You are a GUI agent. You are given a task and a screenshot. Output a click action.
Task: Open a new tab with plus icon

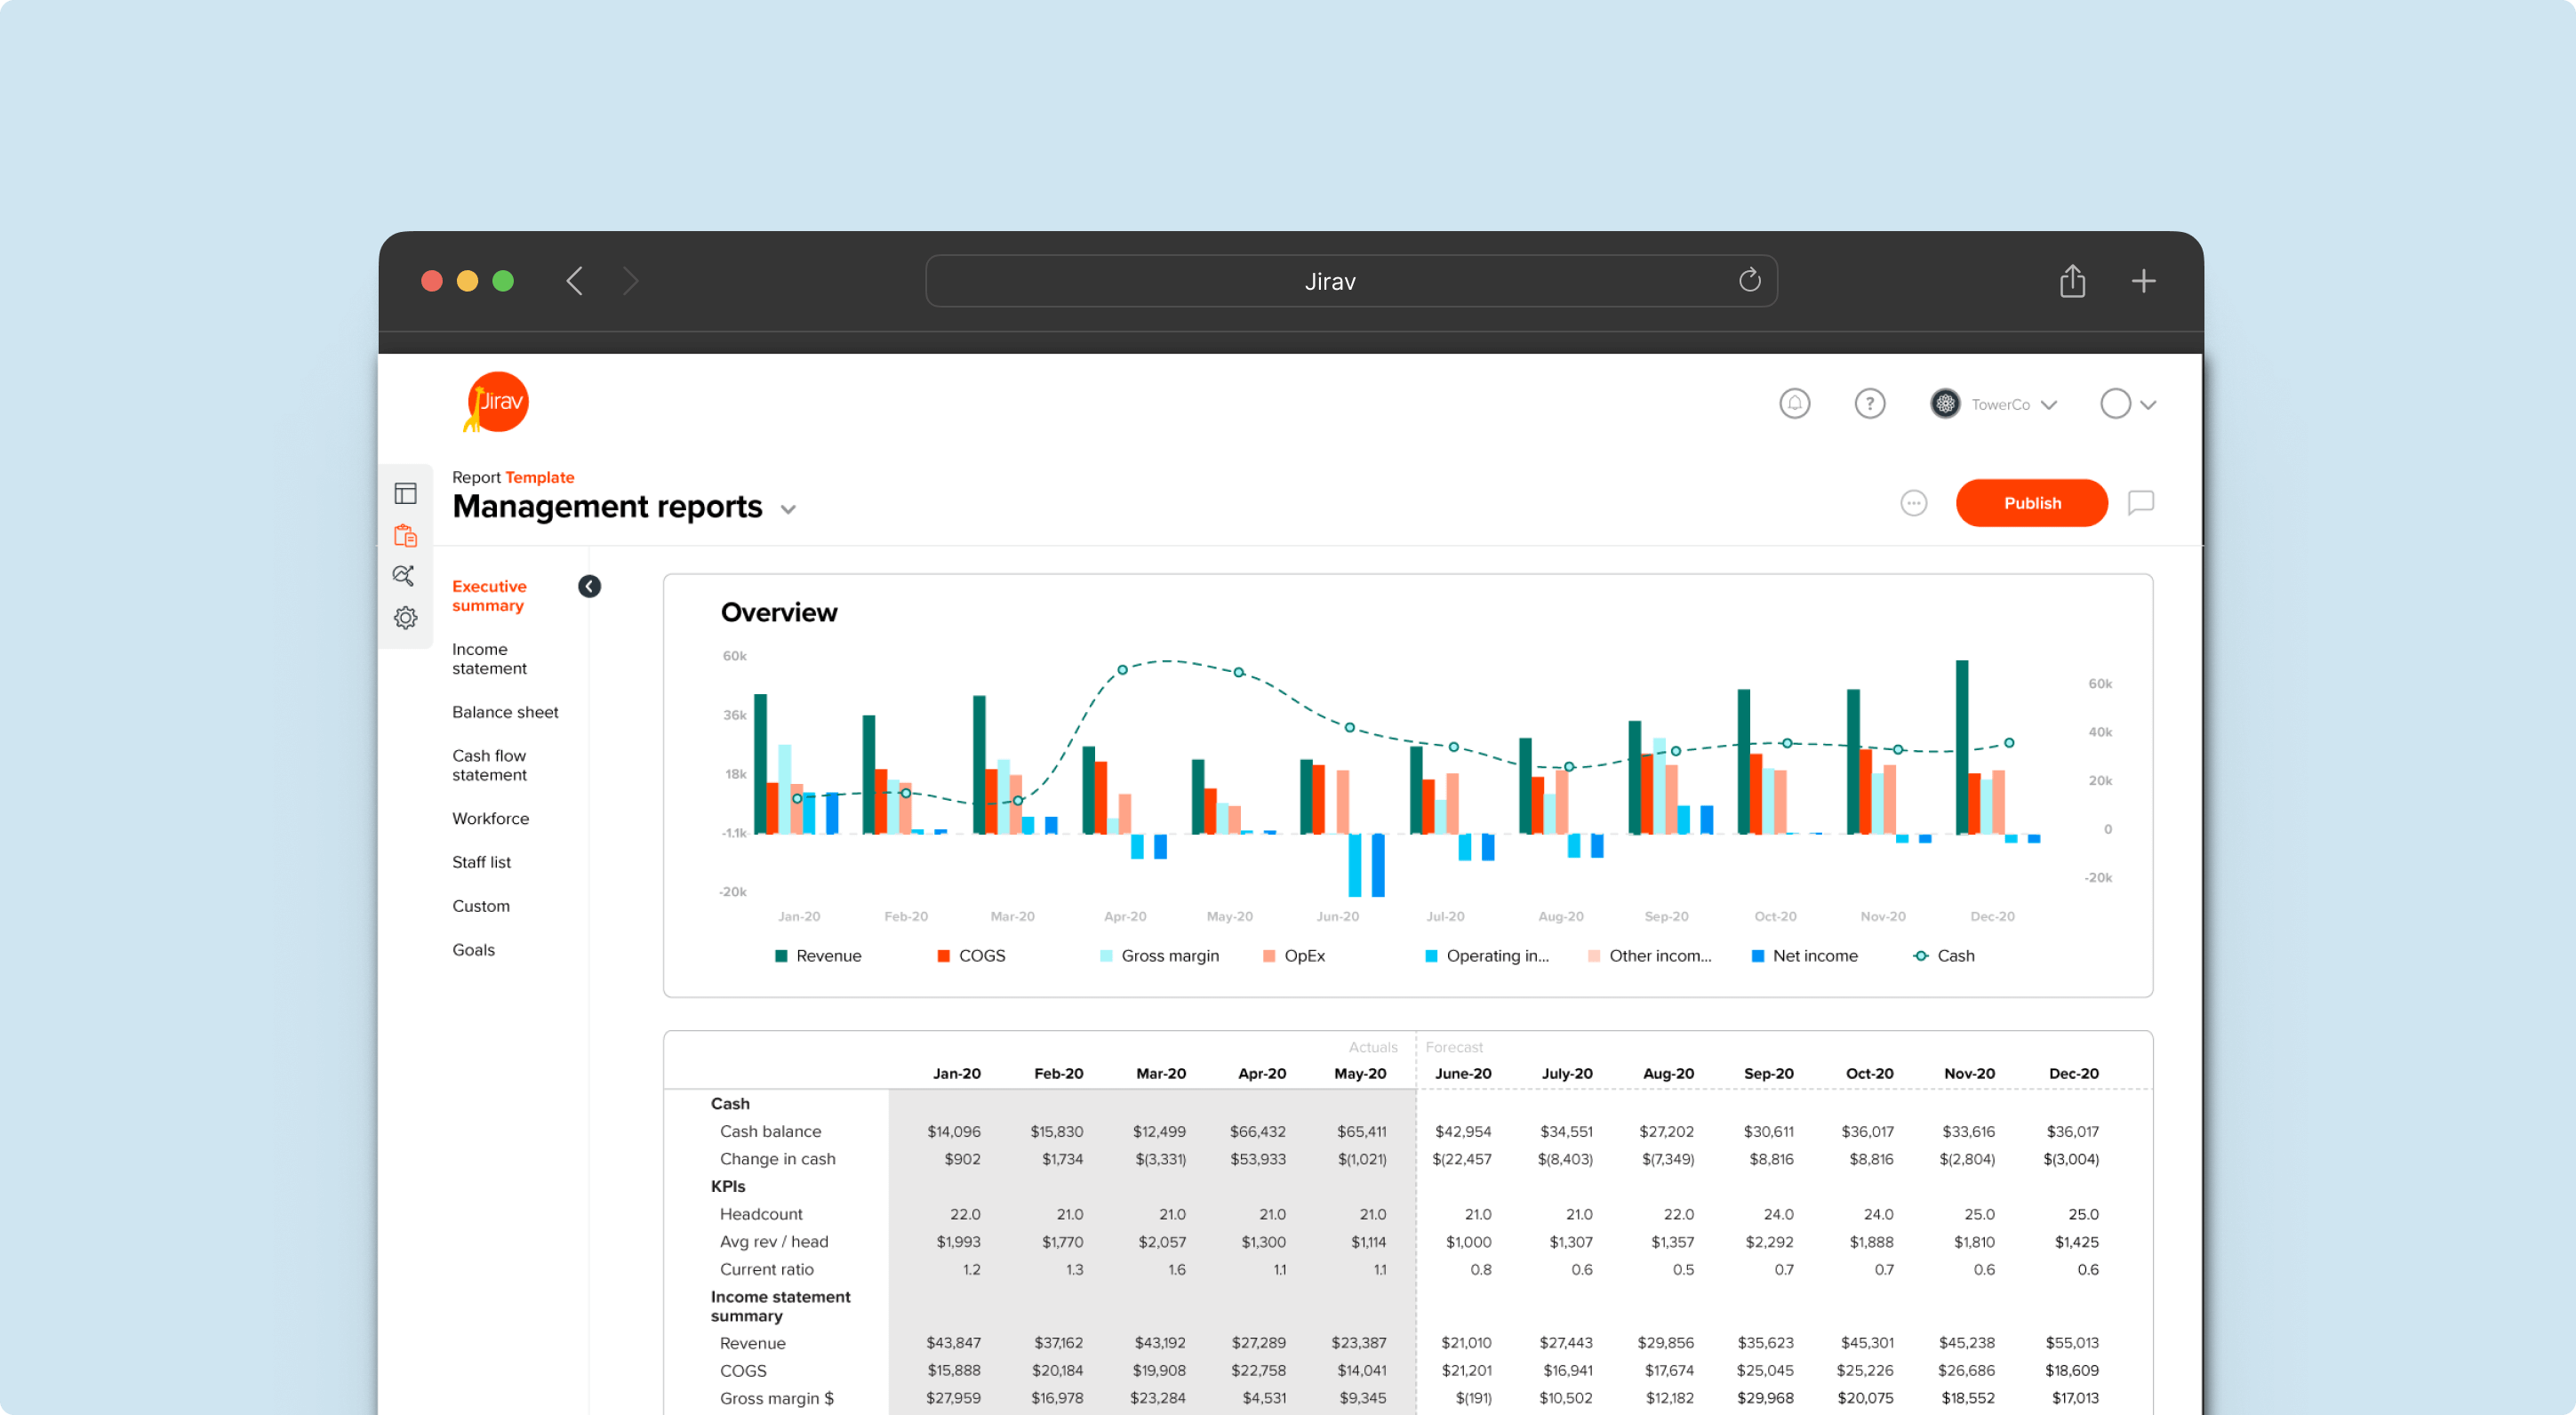click(2143, 281)
